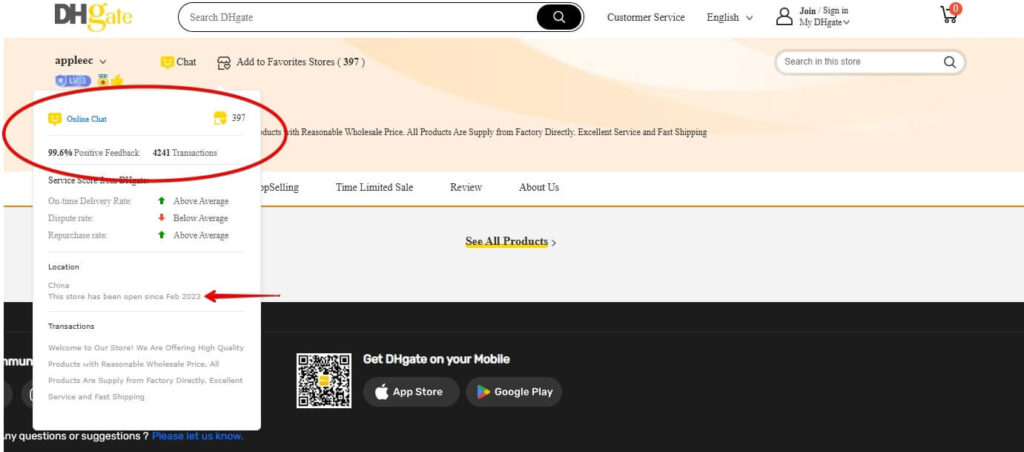Open the TopSelling tab
Image resolution: width=1024 pixels, height=452 pixels.
point(280,187)
